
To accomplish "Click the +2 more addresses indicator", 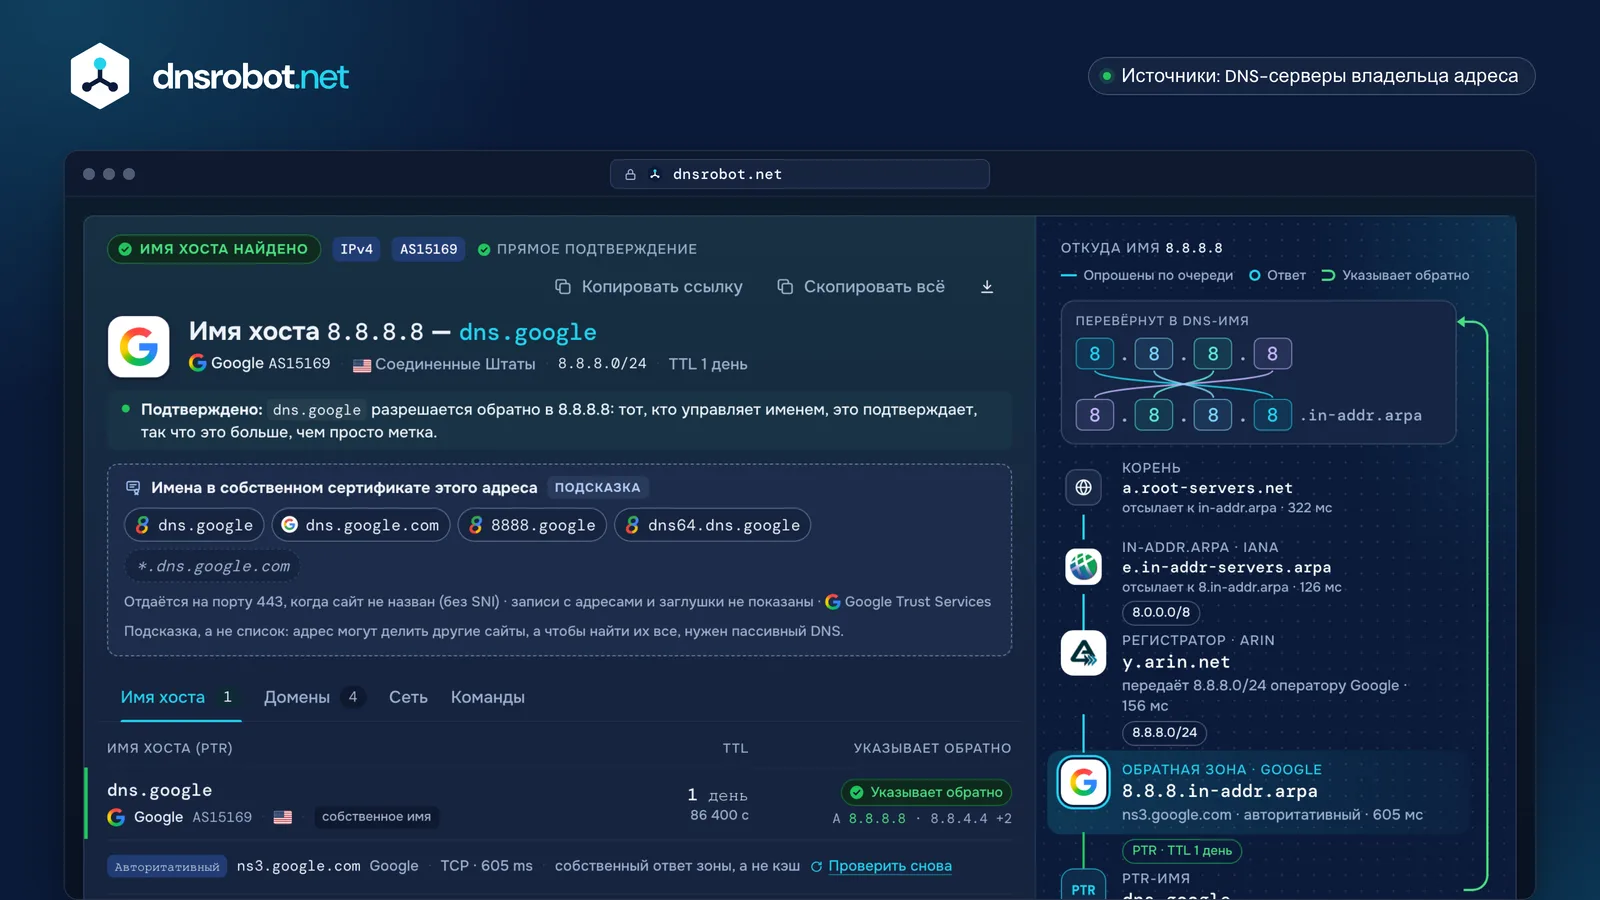I will coord(1003,818).
